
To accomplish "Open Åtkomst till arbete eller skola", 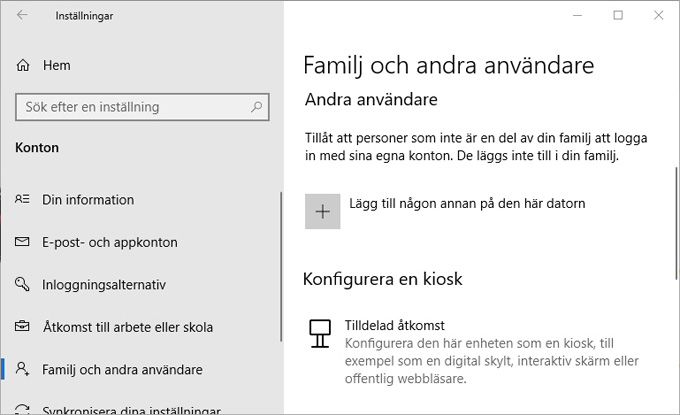I will pos(128,327).
